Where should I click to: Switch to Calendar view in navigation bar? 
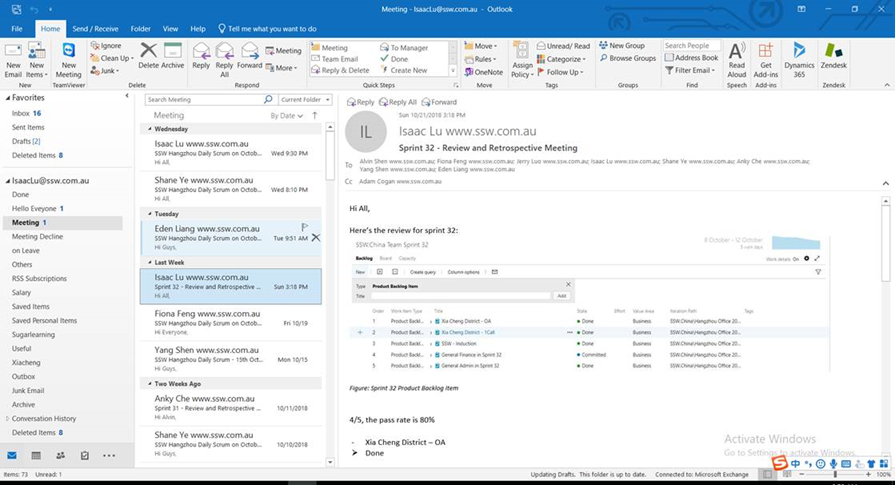[36, 455]
